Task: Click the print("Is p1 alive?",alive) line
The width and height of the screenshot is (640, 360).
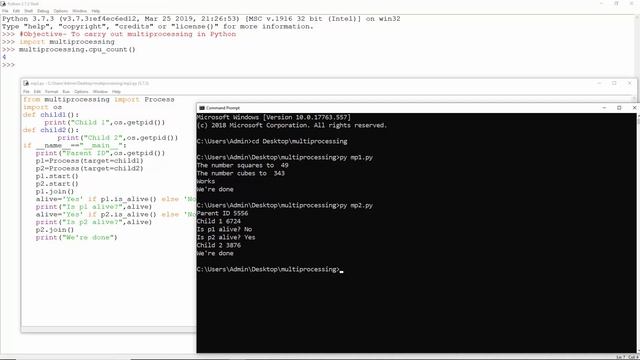Action: [93, 207]
